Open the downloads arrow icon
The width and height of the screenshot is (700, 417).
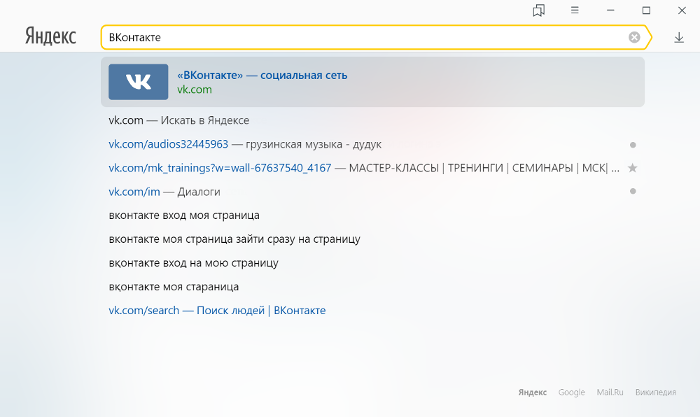(679, 38)
